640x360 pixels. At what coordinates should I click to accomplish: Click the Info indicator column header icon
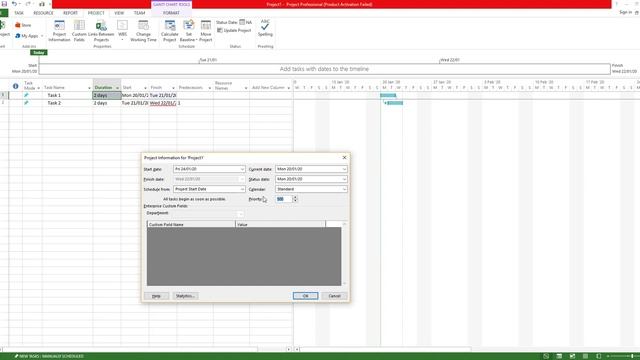16,86
